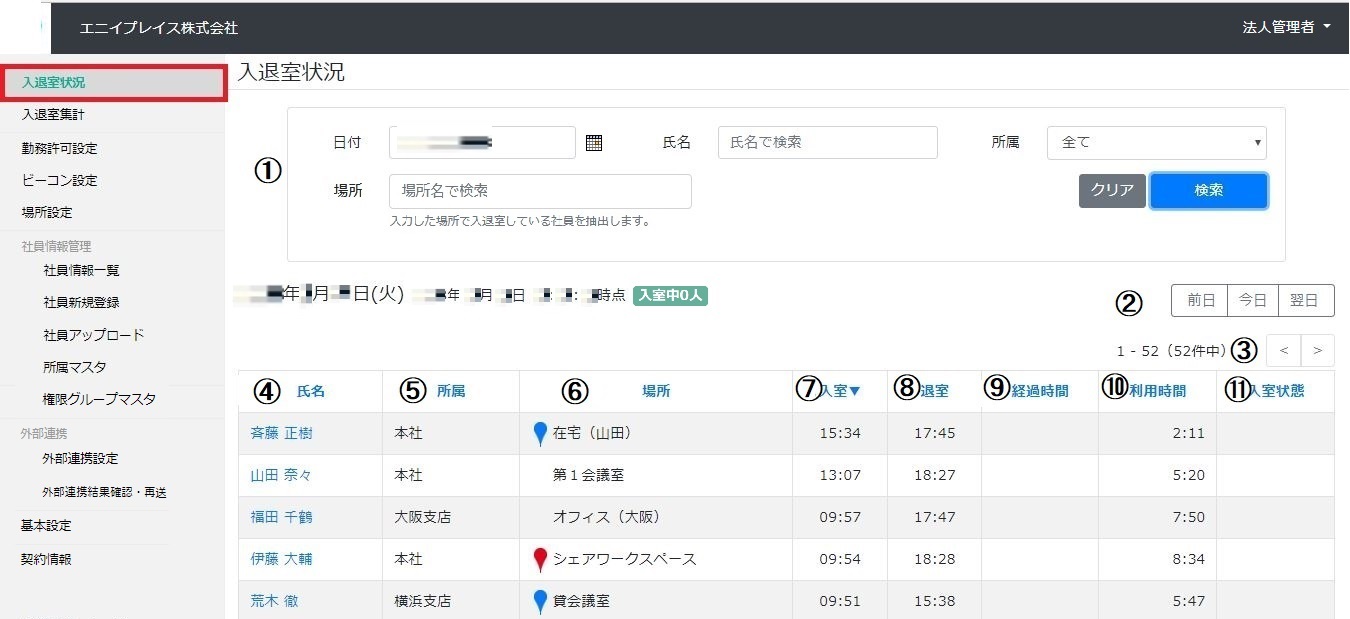
Task: Open 社員新規登録 in the sidebar
Action: [x=82, y=303]
